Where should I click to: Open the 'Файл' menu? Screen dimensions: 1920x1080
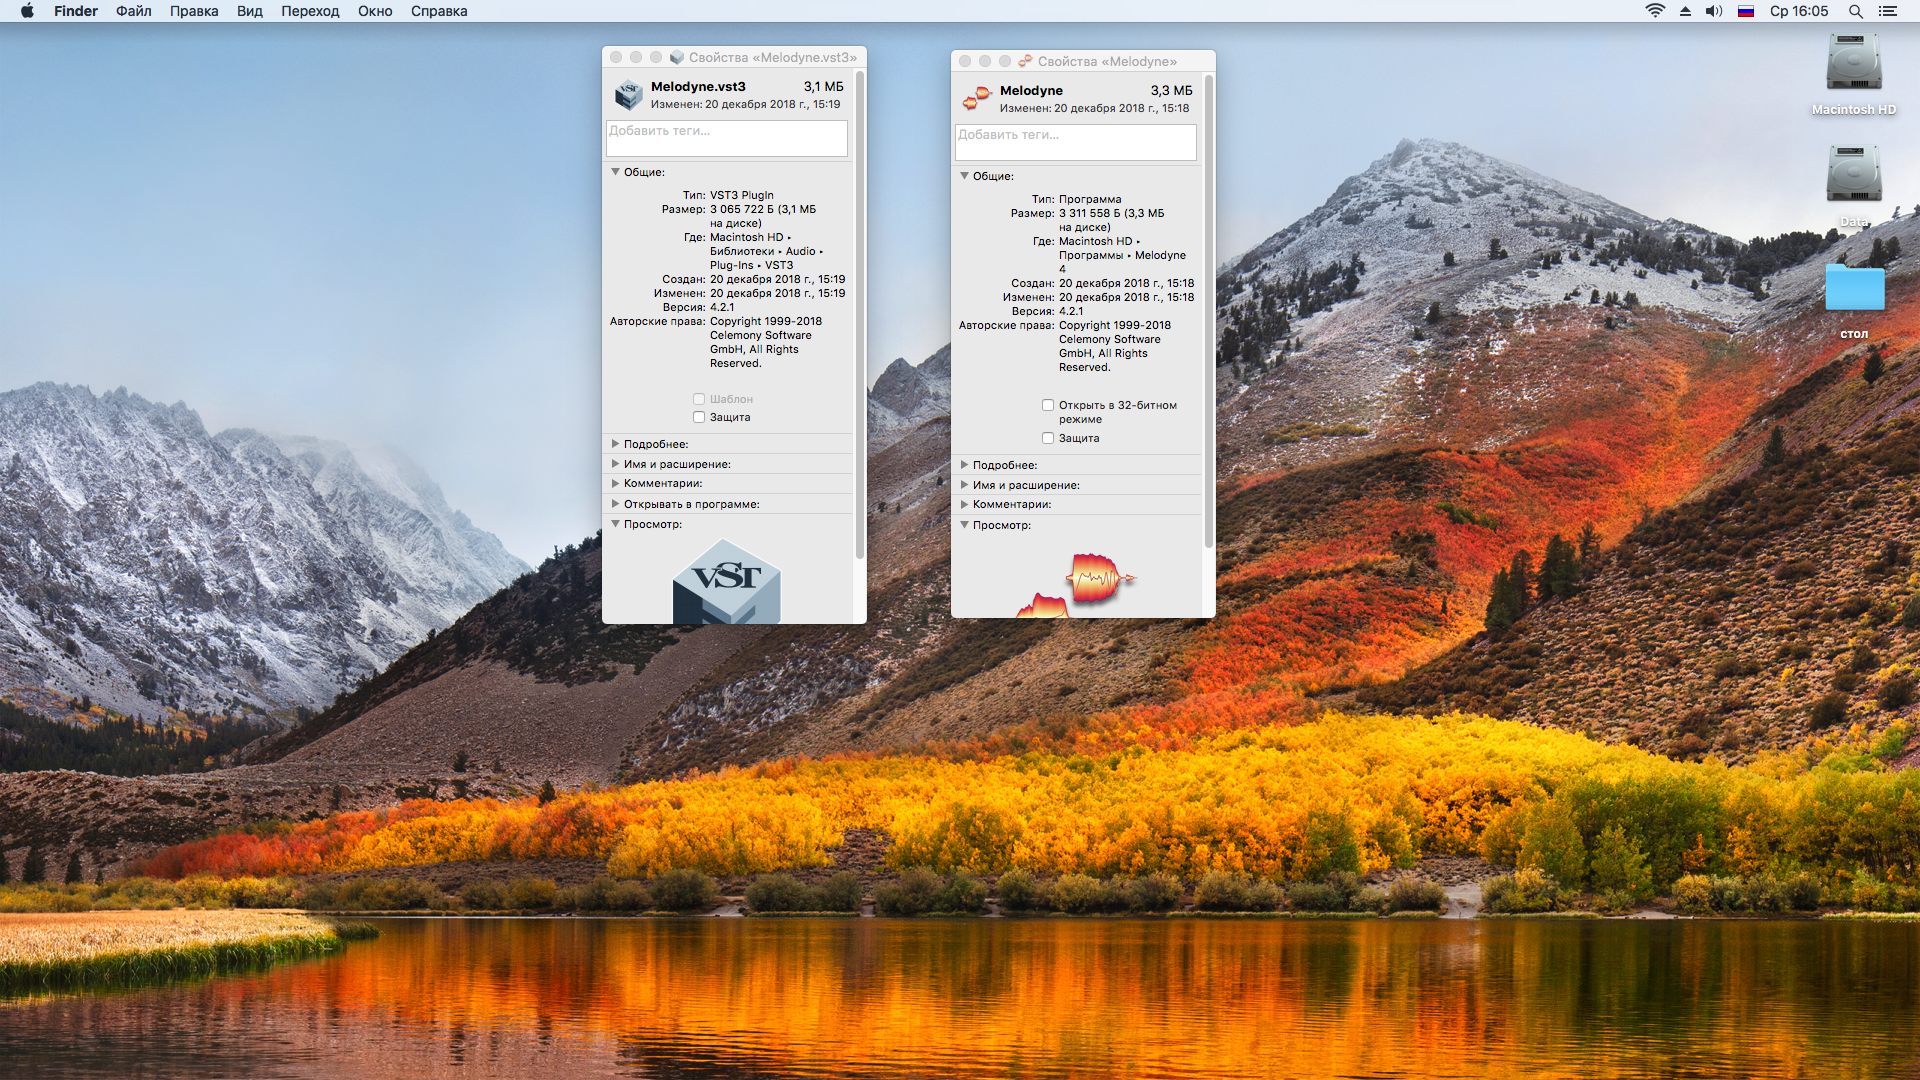click(x=133, y=11)
